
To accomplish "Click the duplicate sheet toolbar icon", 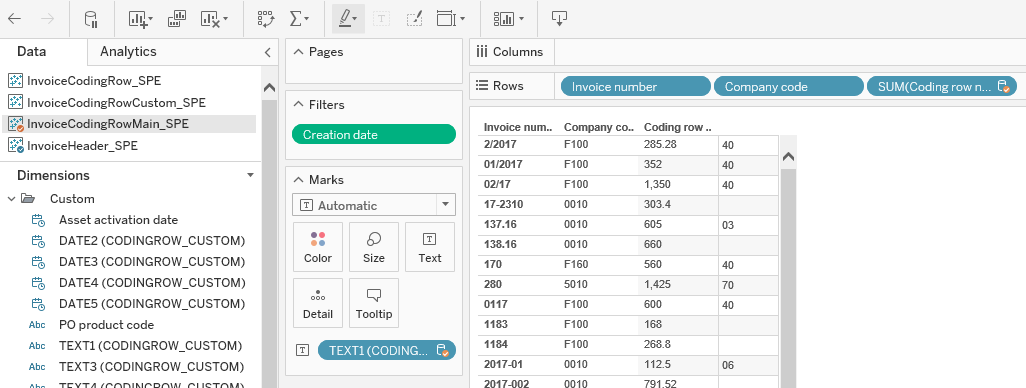I will [x=177, y=19].
